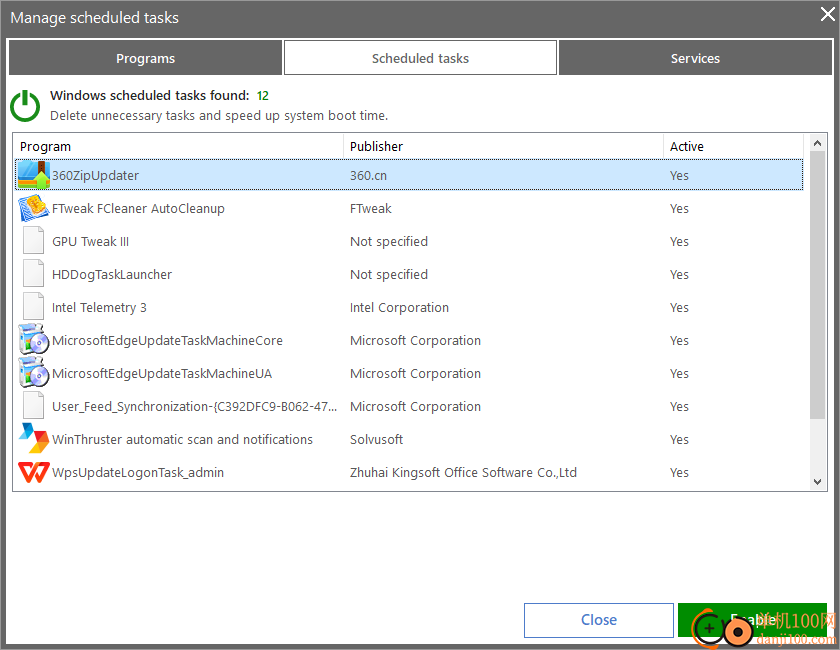Click the file icon beside HDDogTaskLauncher
The height and width of the screenshot is (650, 840).
tap(34, 273)
